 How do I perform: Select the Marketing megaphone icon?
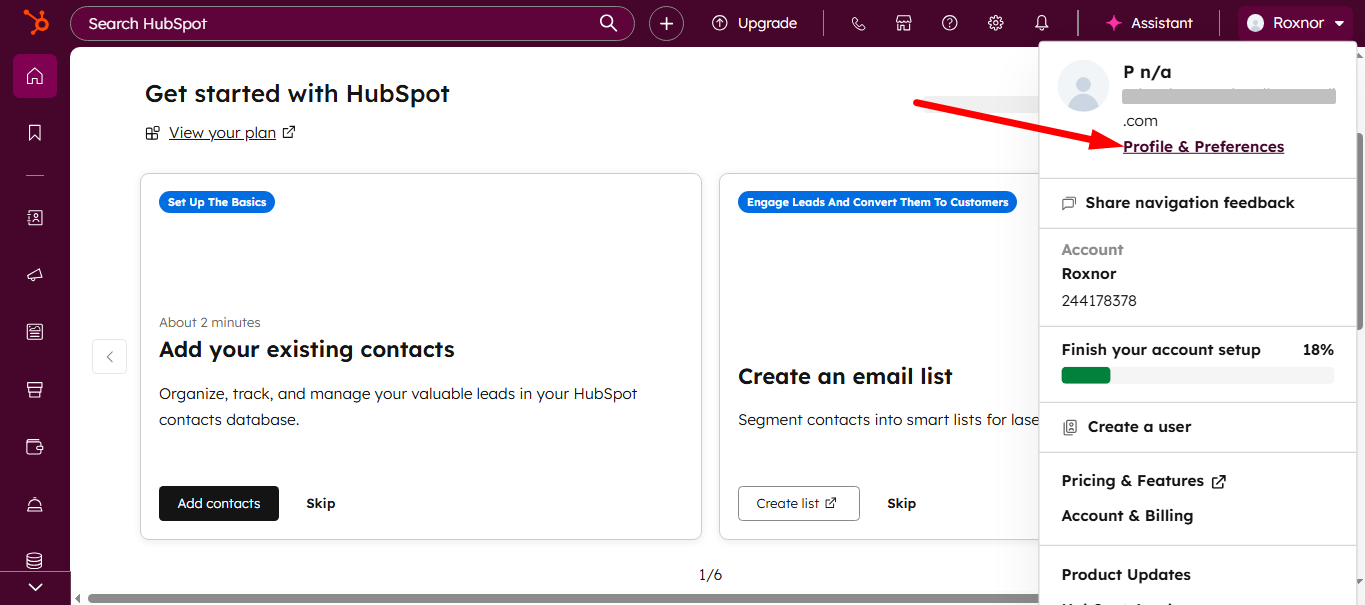coord(35,274)
